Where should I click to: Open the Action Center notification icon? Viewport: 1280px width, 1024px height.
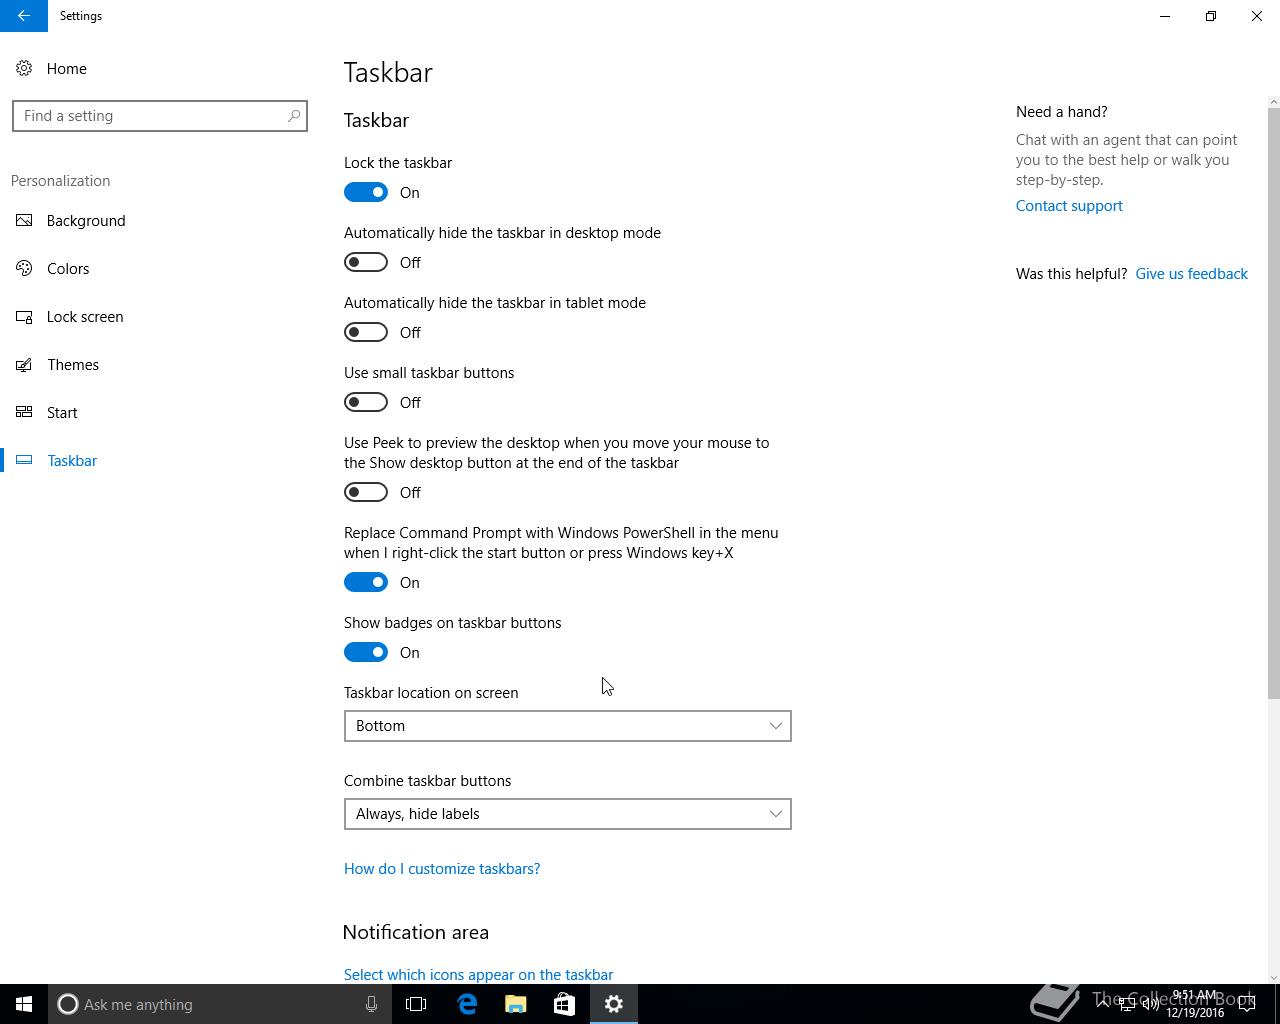tap(1247, 1004)
